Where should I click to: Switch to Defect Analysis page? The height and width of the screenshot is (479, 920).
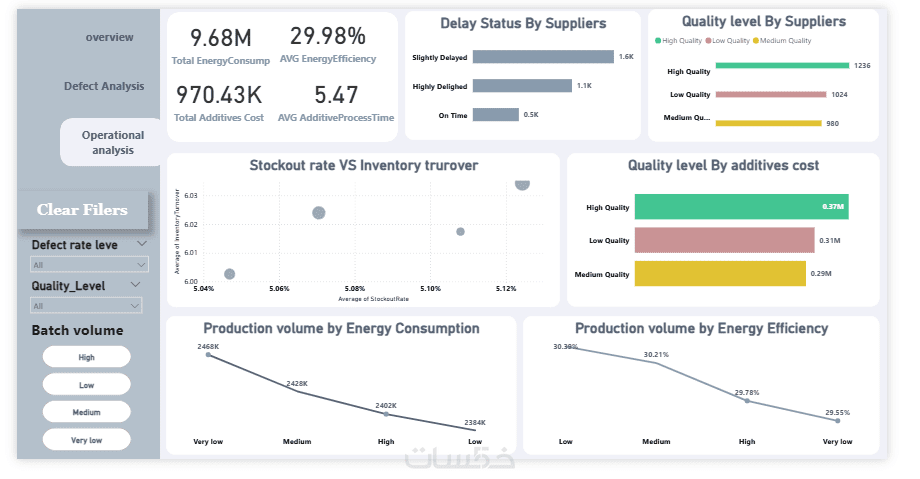click(x=104, y=86)
